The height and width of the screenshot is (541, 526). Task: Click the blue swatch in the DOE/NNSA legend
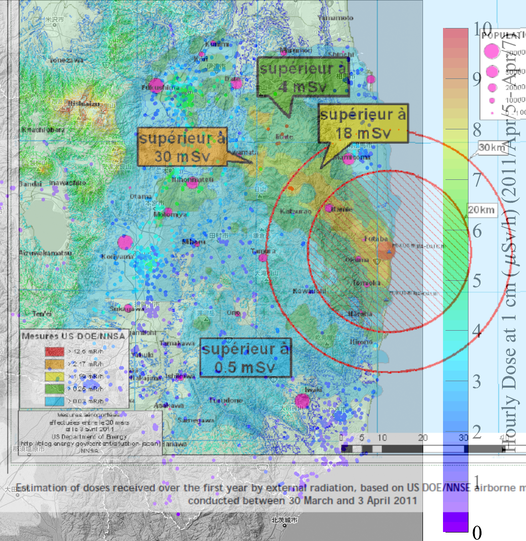pos(54,401)
